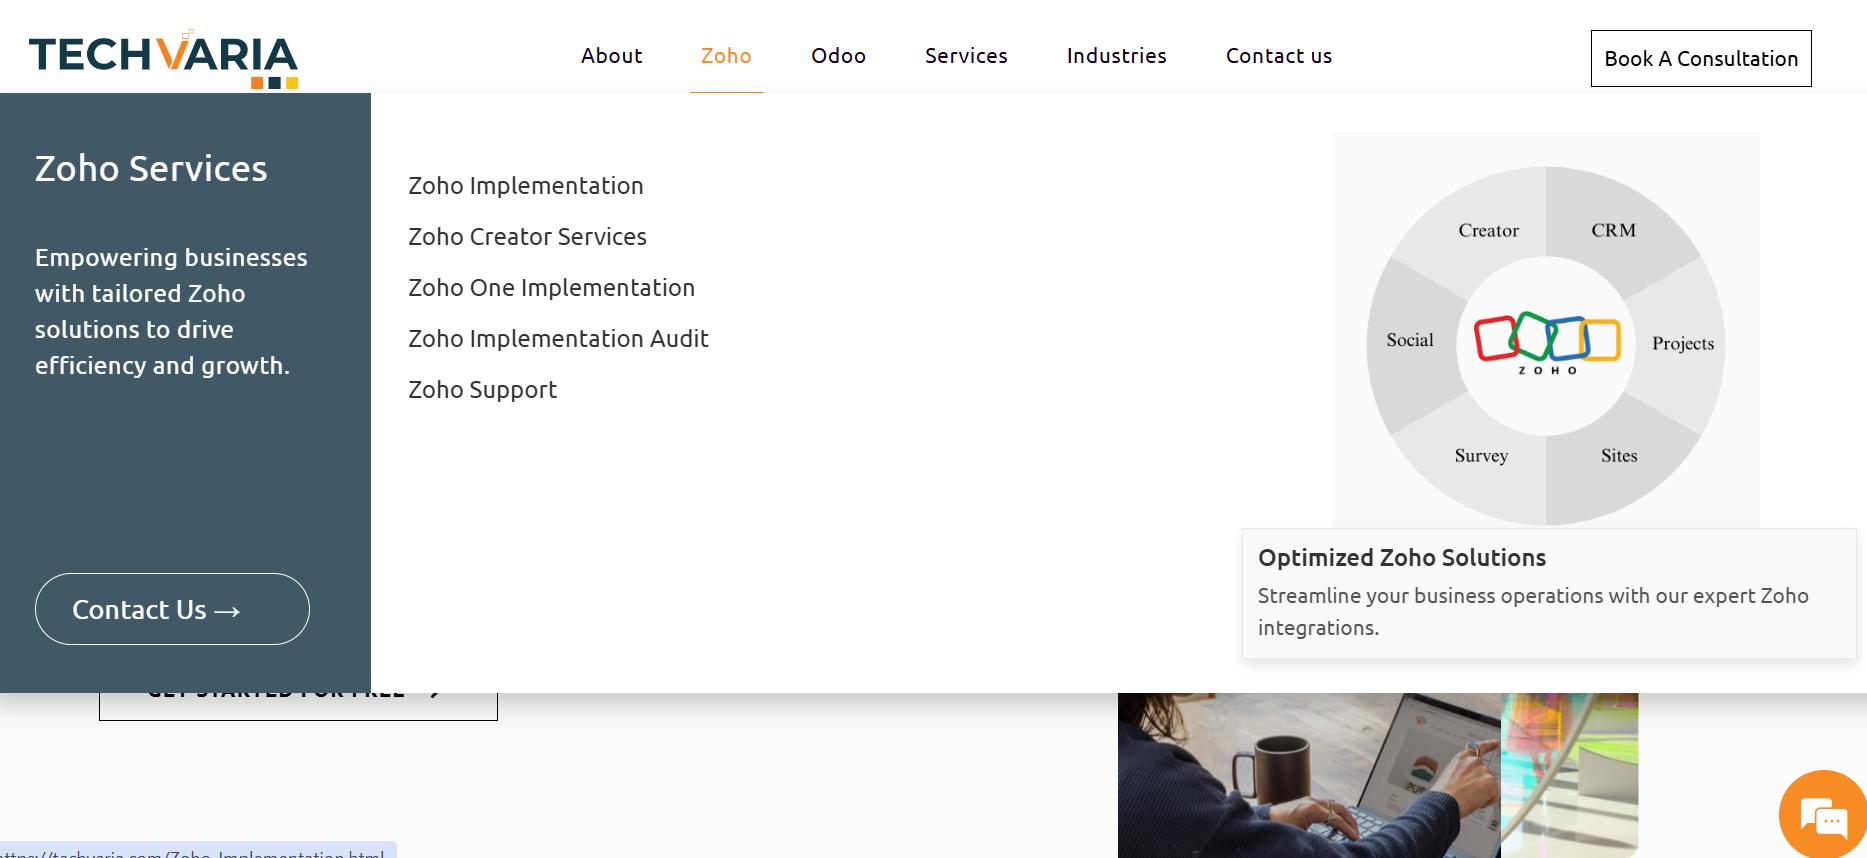
Task: Click the Social segment of Zoho wheel
Action: tap(1409, 340)
